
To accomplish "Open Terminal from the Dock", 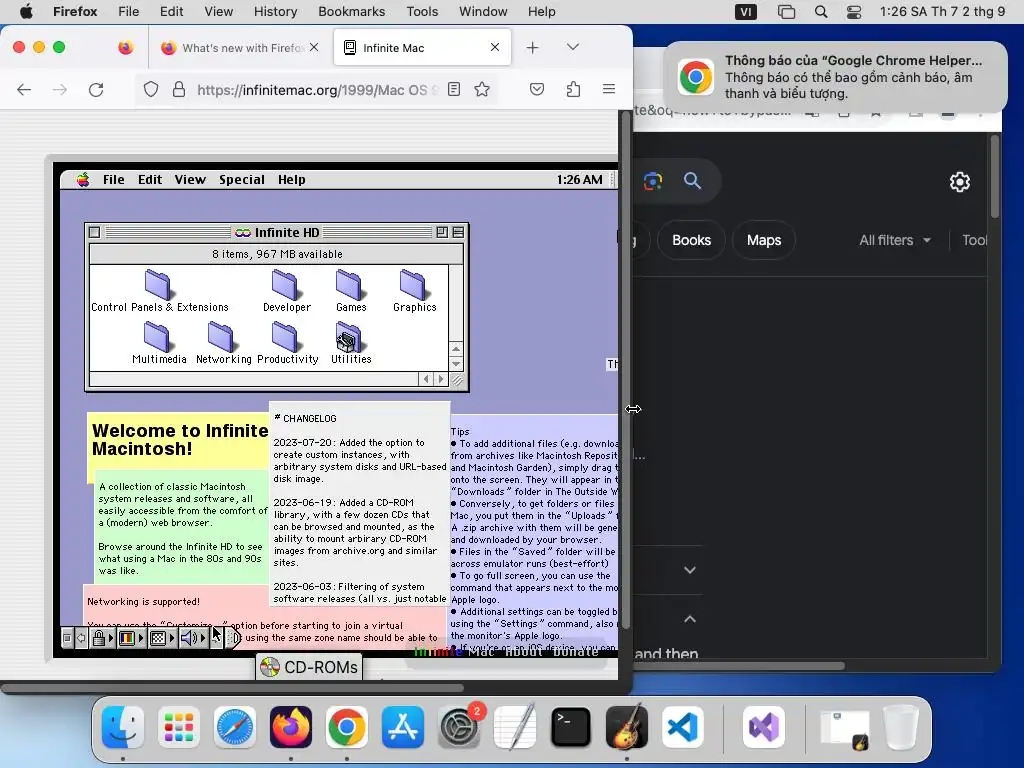I will pos(571,727).
